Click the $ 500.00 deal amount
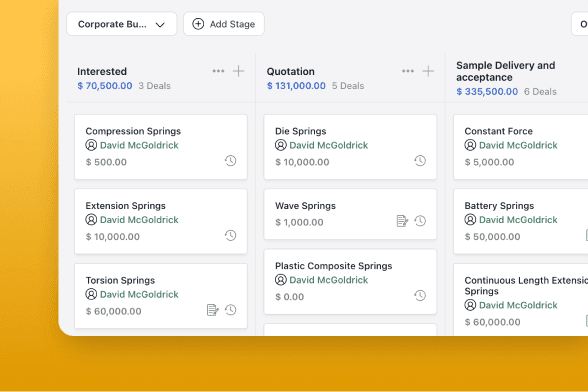Viewport: 588px width, 392px height. 106,162
